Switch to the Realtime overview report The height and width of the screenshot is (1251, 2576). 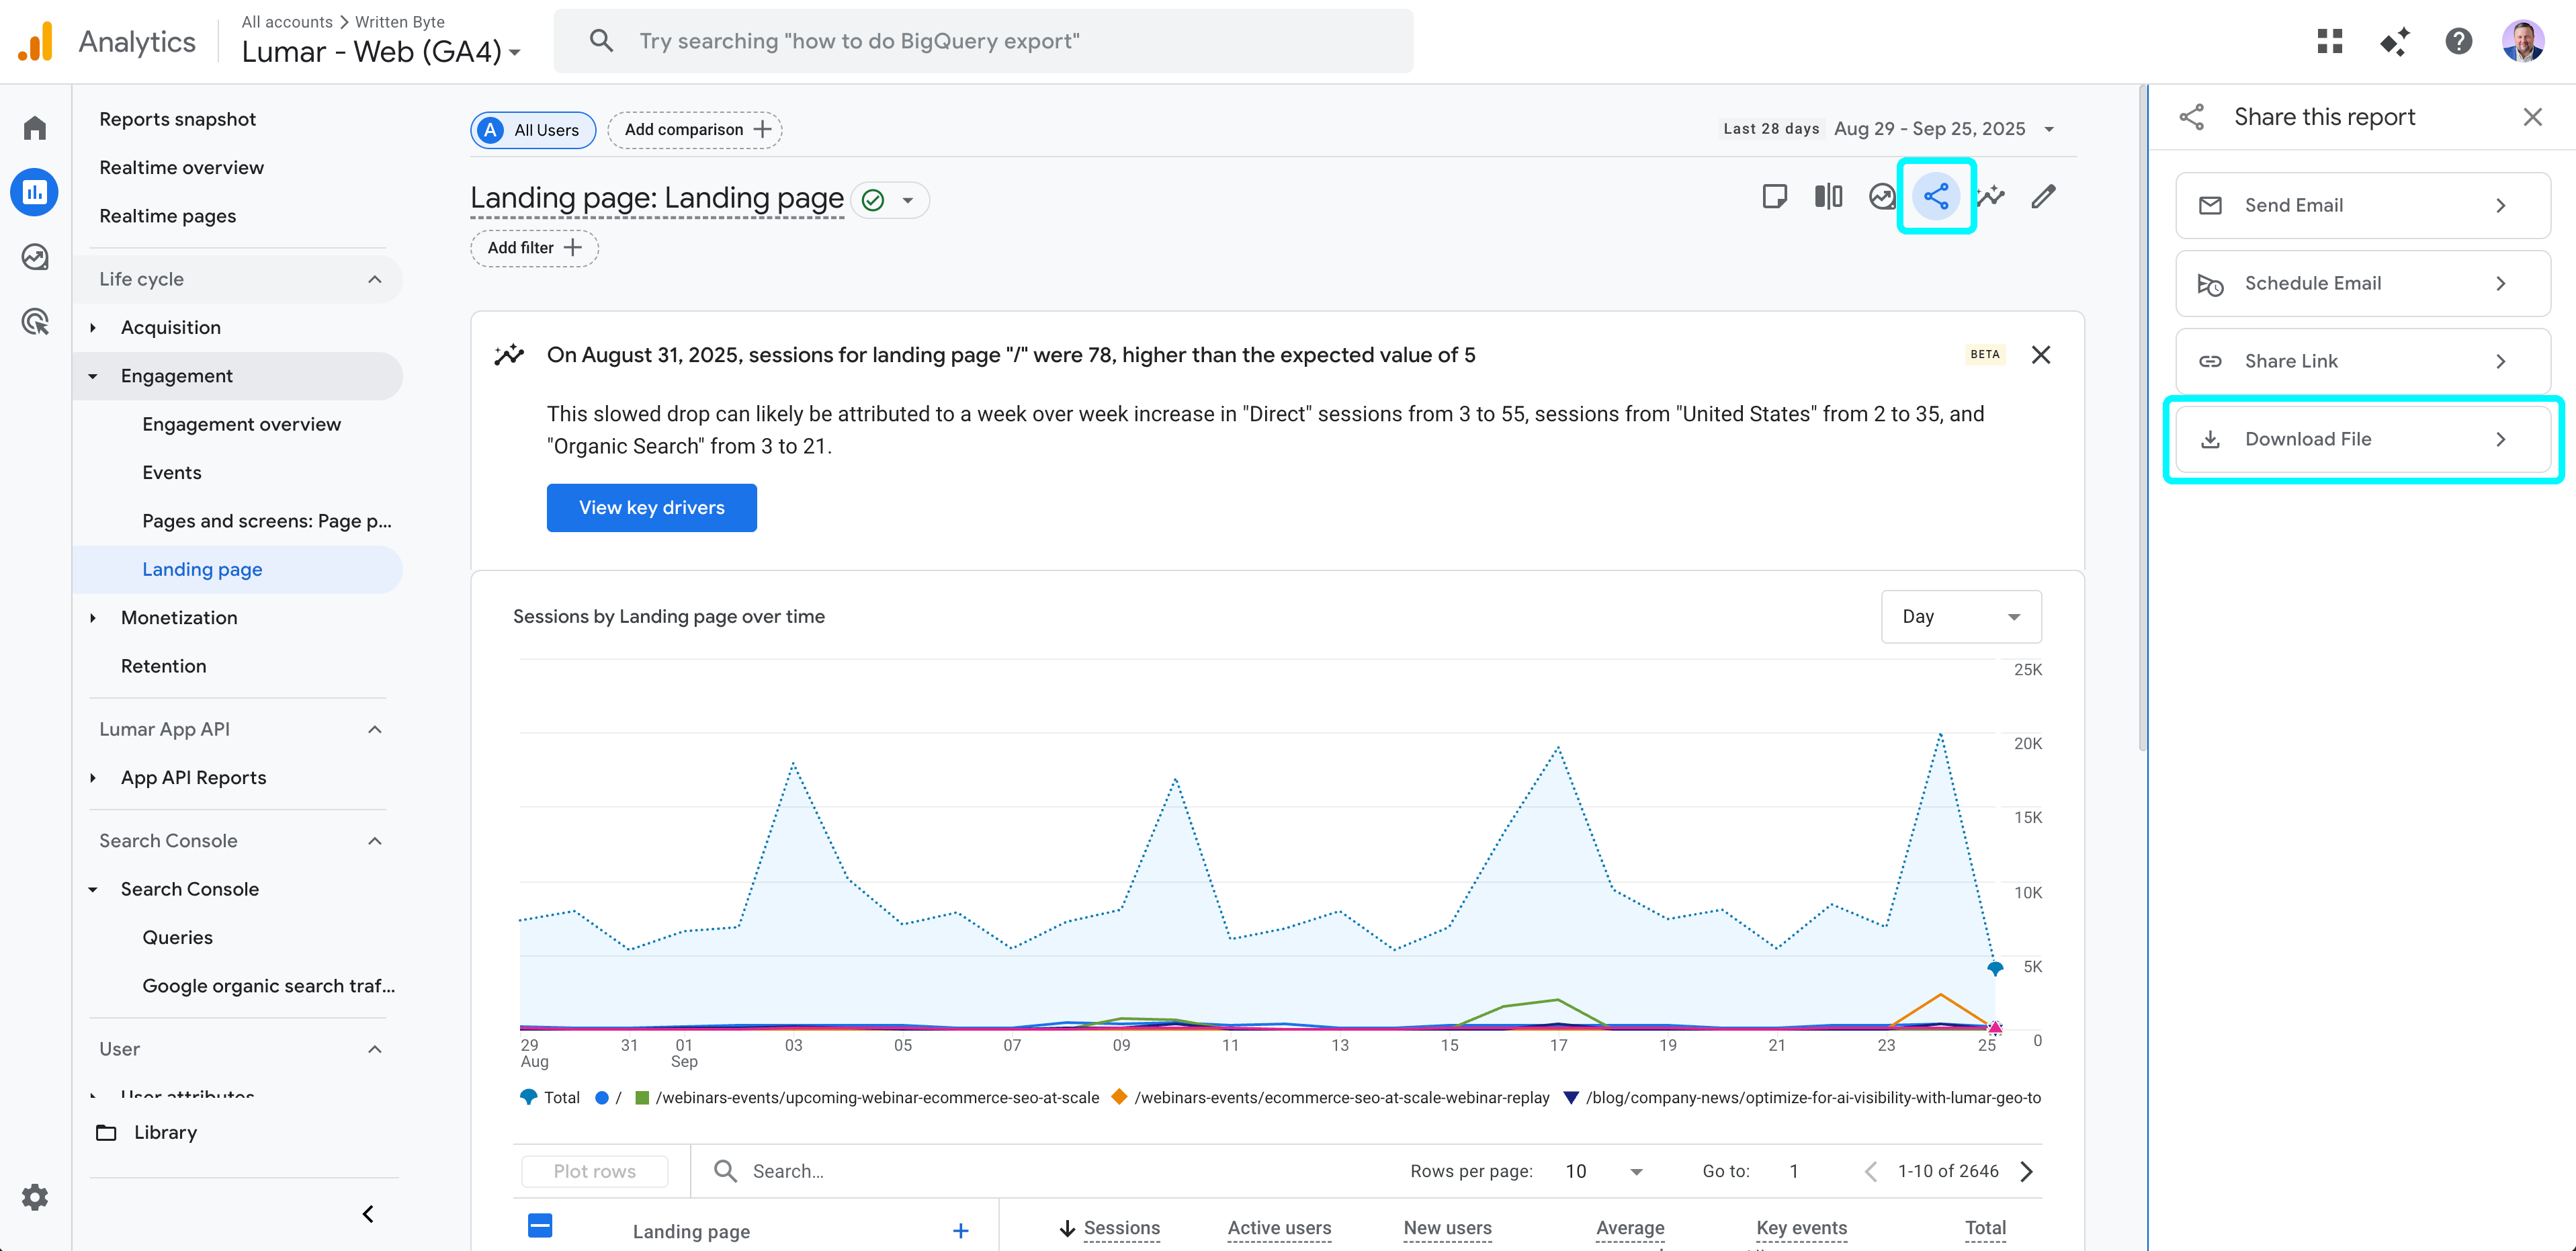tap(181, 167)
